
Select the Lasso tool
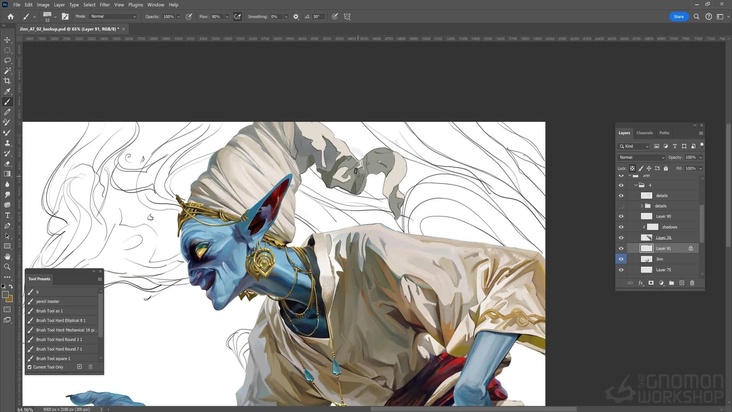click(x=7, y=60)
